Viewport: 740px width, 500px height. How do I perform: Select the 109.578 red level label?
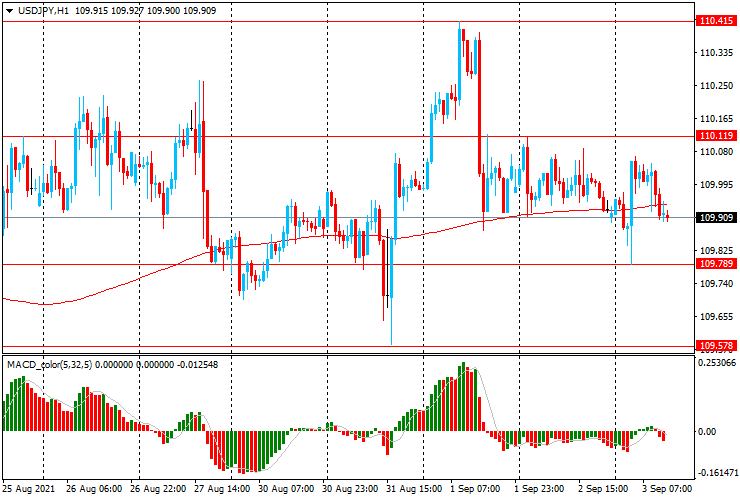click(x=716, y=346)
